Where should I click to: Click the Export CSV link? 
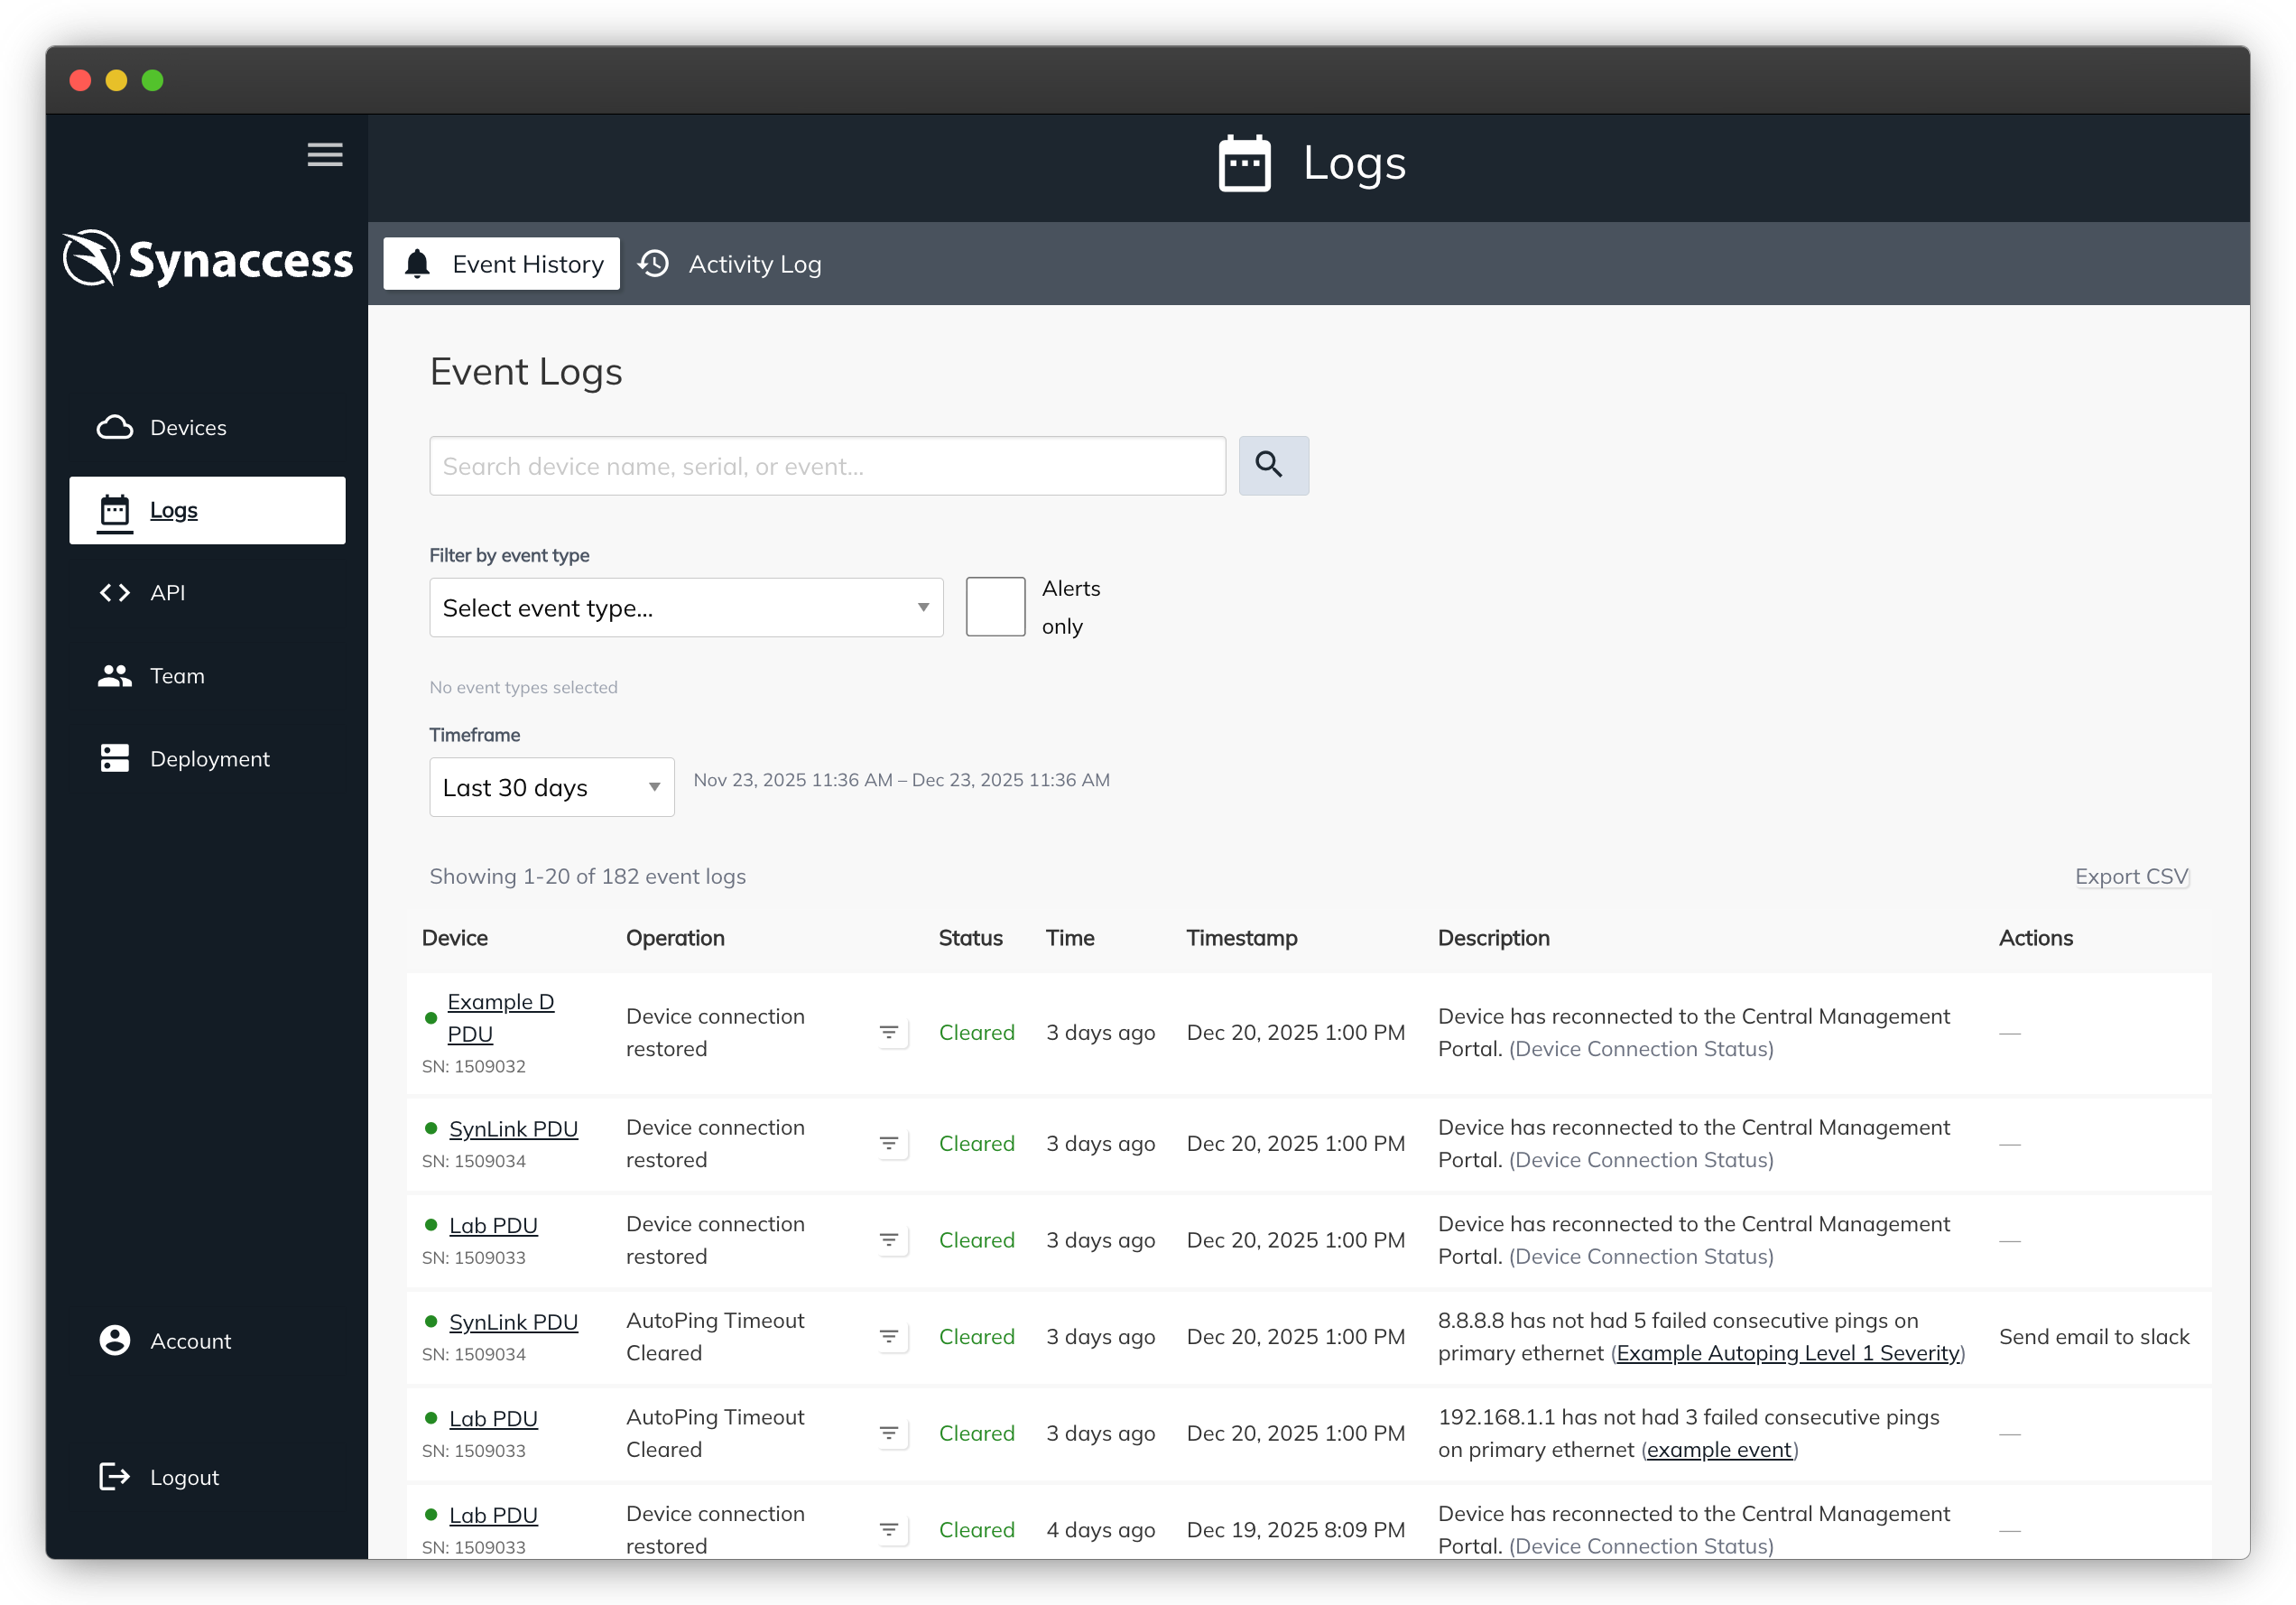2130,877
